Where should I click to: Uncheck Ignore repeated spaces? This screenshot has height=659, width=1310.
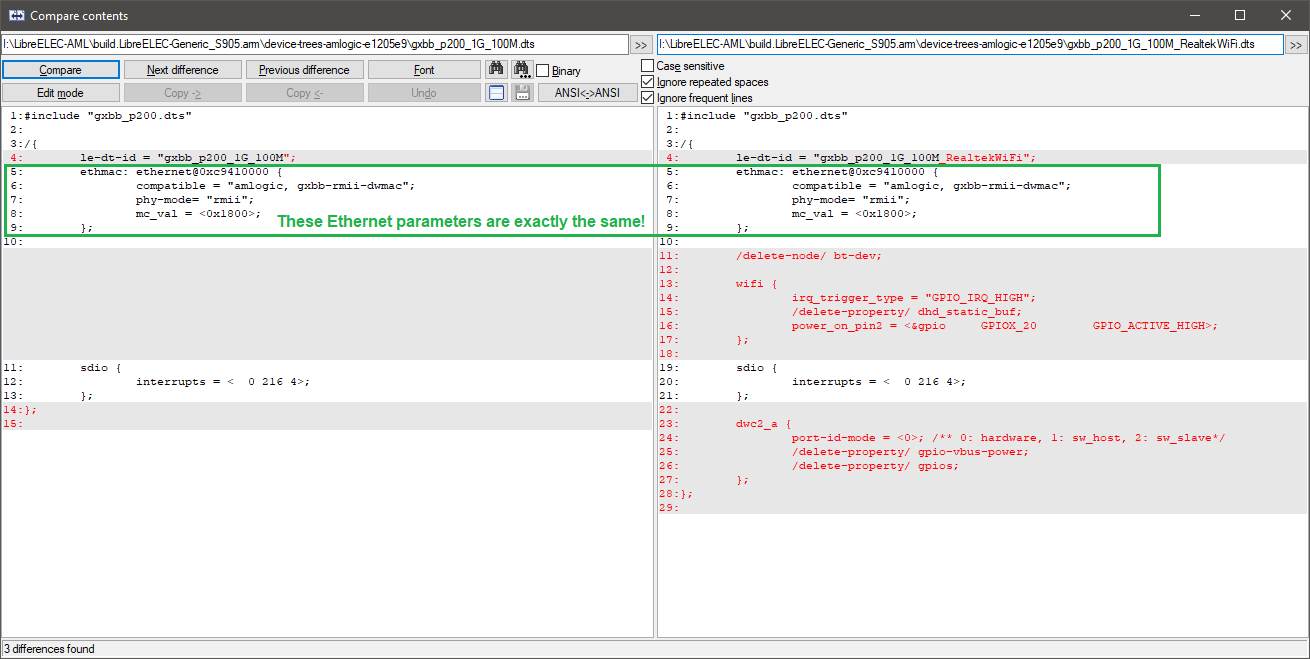coord(648,82)
